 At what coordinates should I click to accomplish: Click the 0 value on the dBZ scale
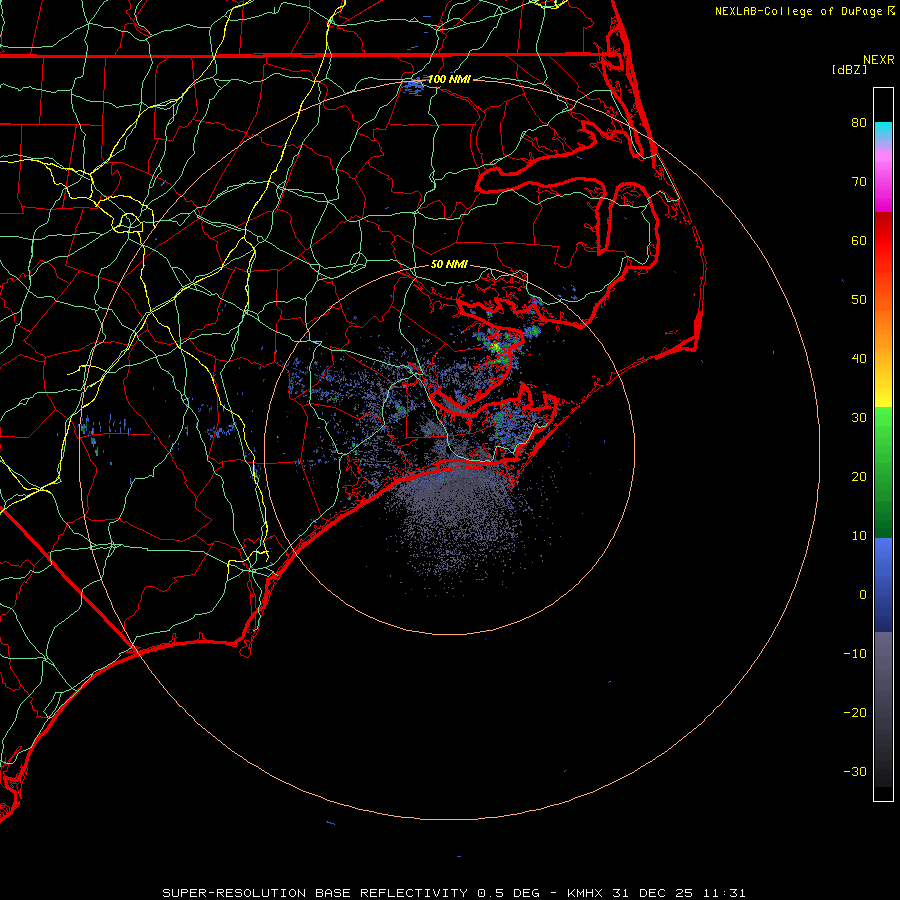click(x=863, y=595)
